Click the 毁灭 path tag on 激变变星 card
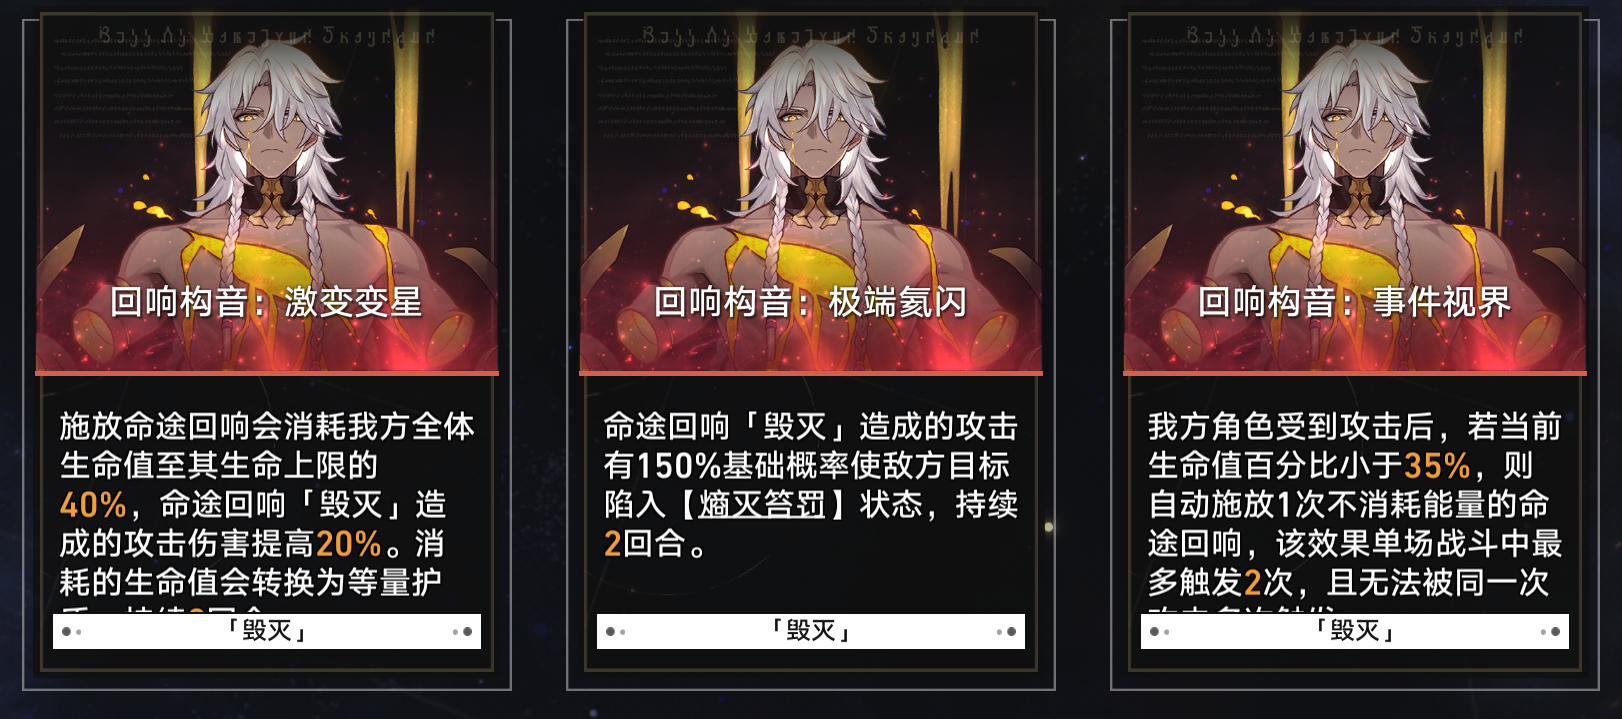Viewport: 1622px width, 719px height. pyautogui.click(x=267, y=631)
